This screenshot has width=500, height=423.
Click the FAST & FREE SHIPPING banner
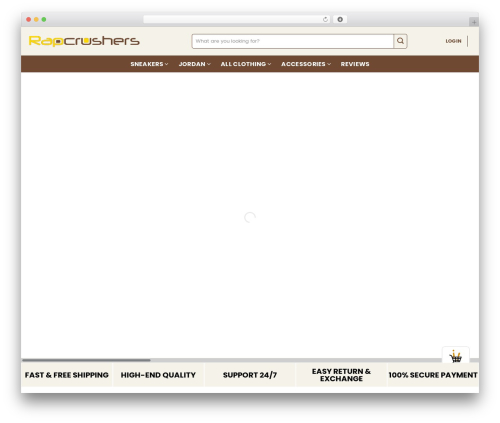coord(67,375)
